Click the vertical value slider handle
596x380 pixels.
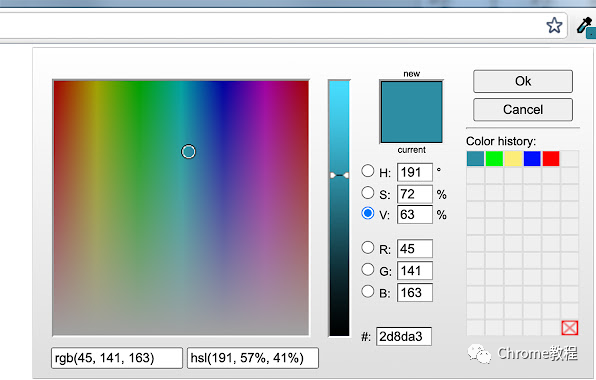pos(339,175)
